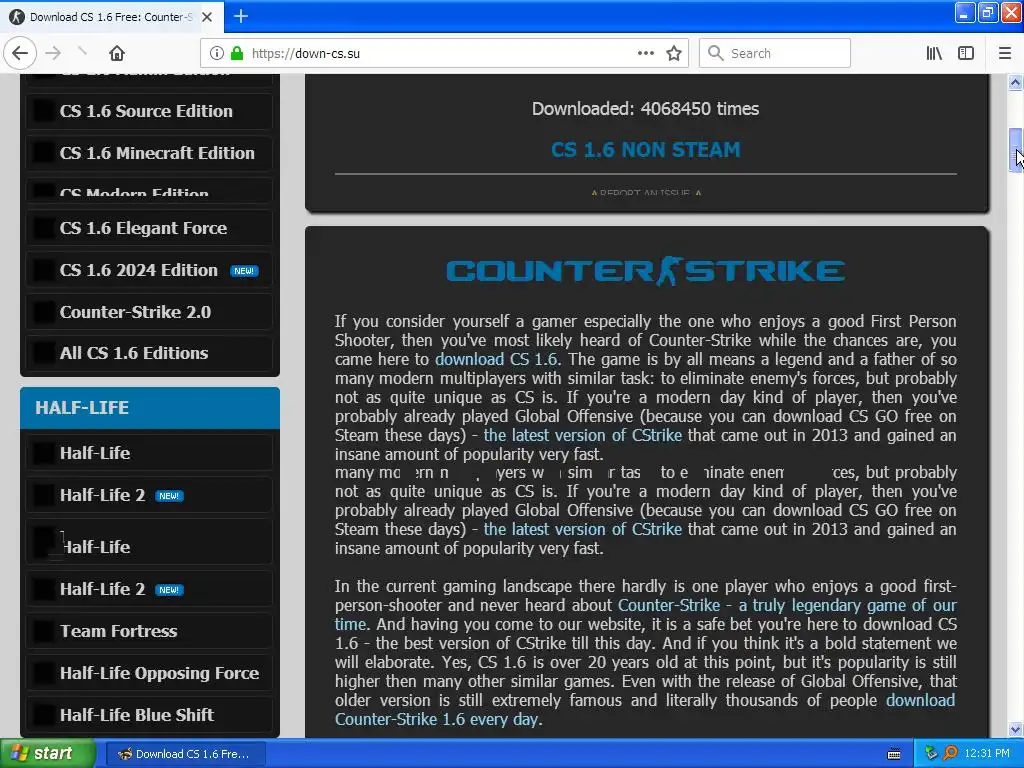The height and width of the screenshot is (768, 1024).
Task: Open CS 1.6 Minecraft Edition
Action: tap(150, 153)
